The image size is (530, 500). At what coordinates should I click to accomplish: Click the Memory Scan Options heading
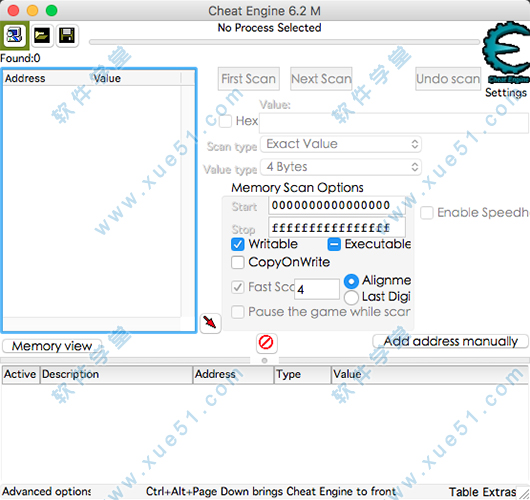click(297, 188)
